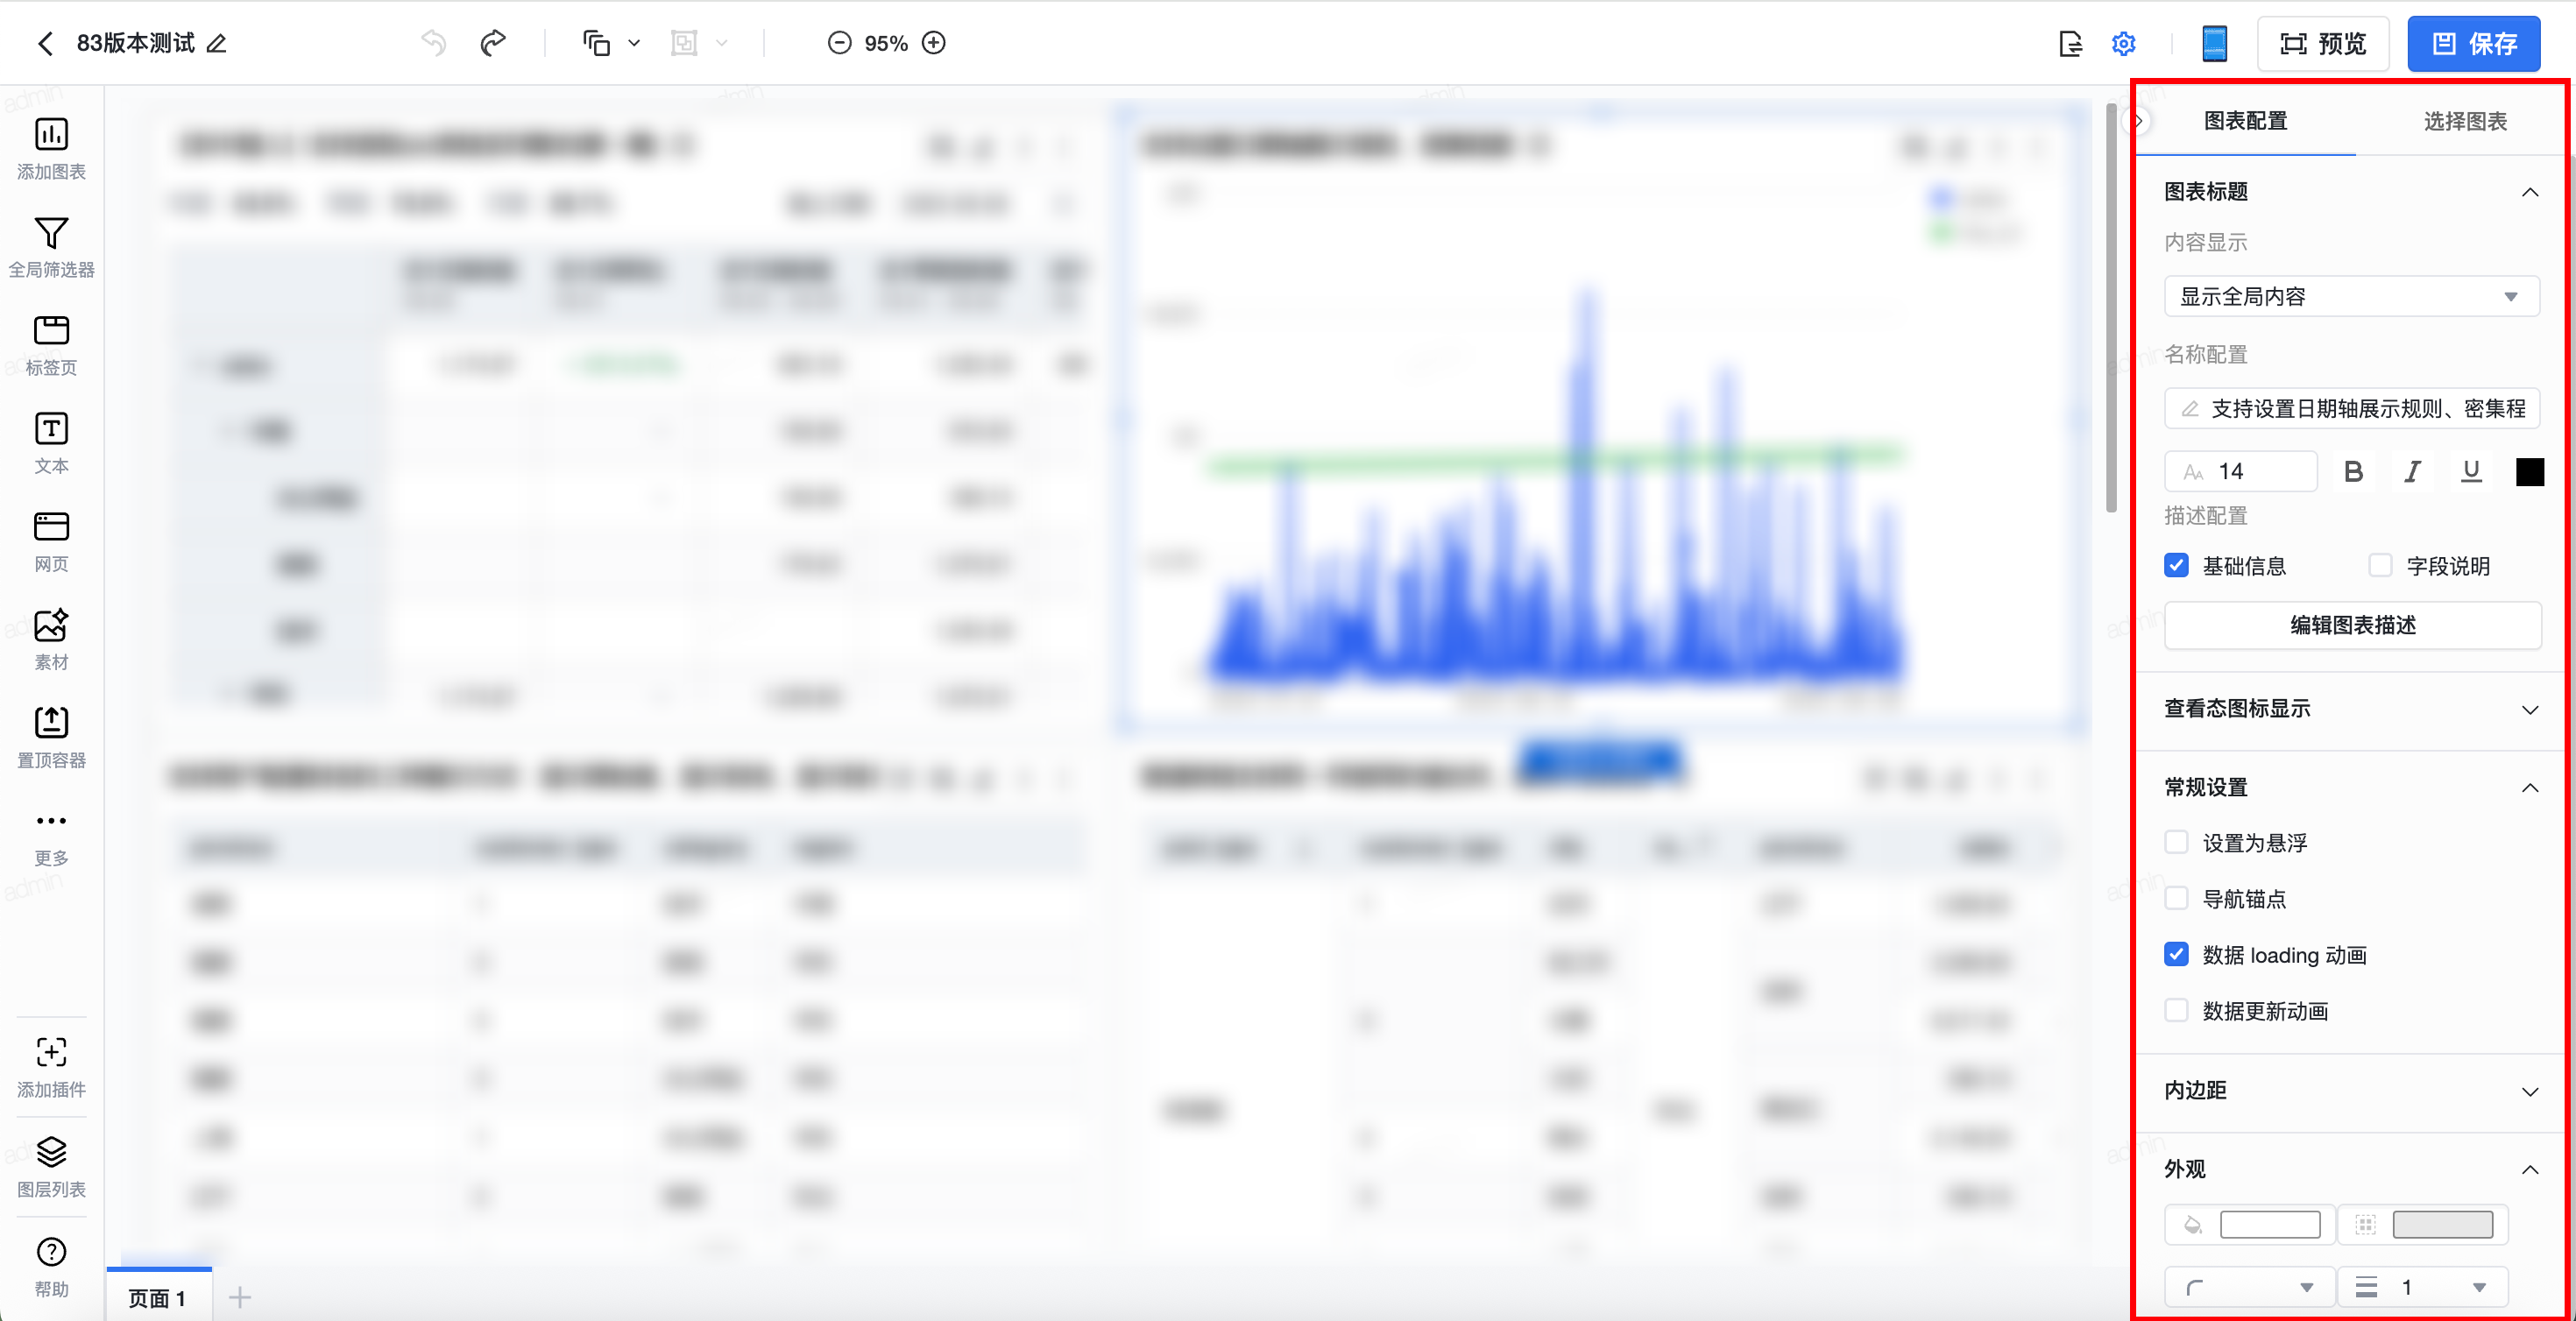Screen dimensions: 2576x1321
Task: Toggle bold on chart title
Action: tap(2353, 471)
